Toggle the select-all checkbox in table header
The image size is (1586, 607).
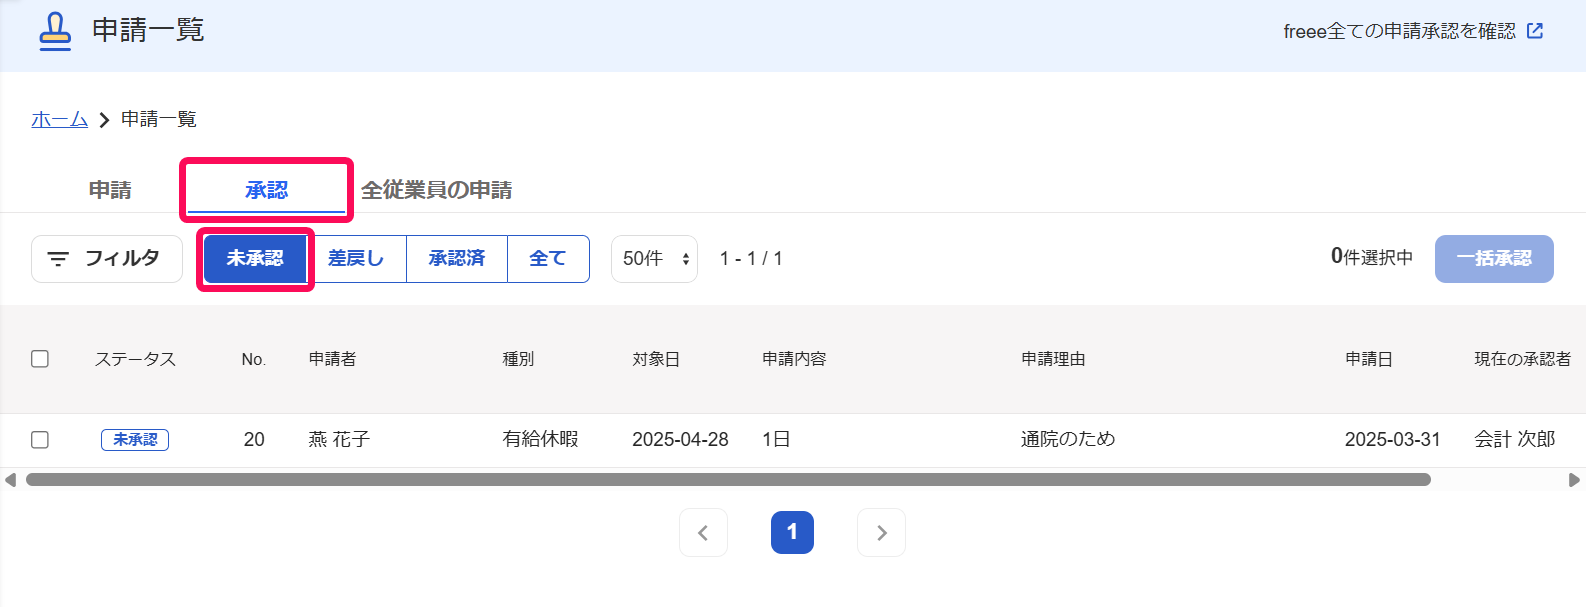(x=40, y=359)
